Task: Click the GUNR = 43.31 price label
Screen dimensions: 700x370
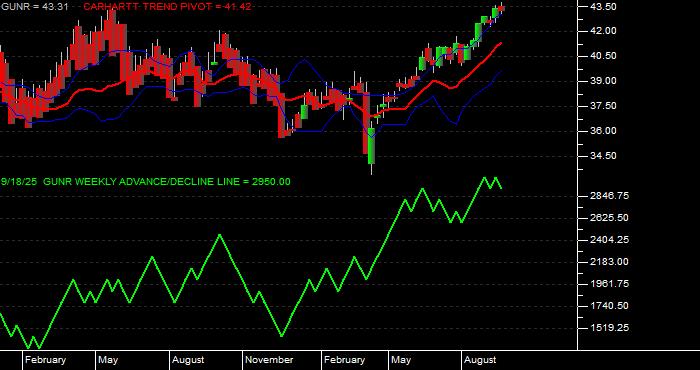Action: (34, 7)
